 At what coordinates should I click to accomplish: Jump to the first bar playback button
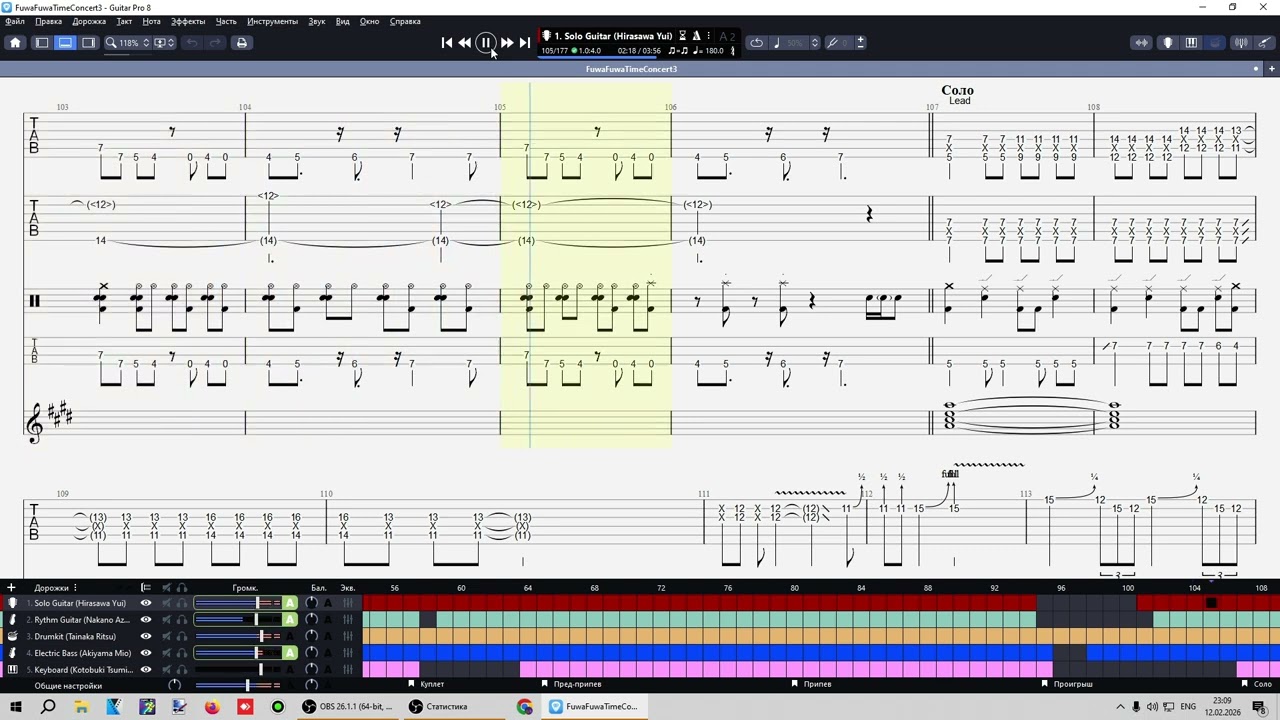tap(447, 42)
